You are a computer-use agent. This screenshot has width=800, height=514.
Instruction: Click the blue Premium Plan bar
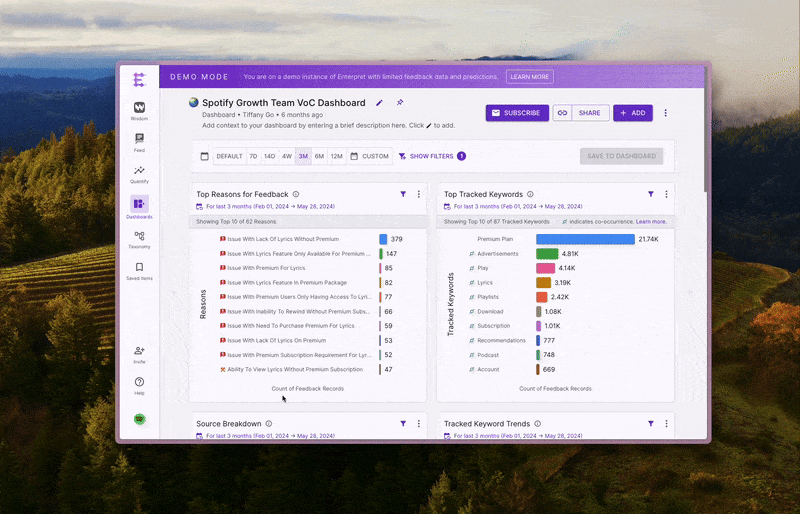pyautogui.click(x=585, y=239)
